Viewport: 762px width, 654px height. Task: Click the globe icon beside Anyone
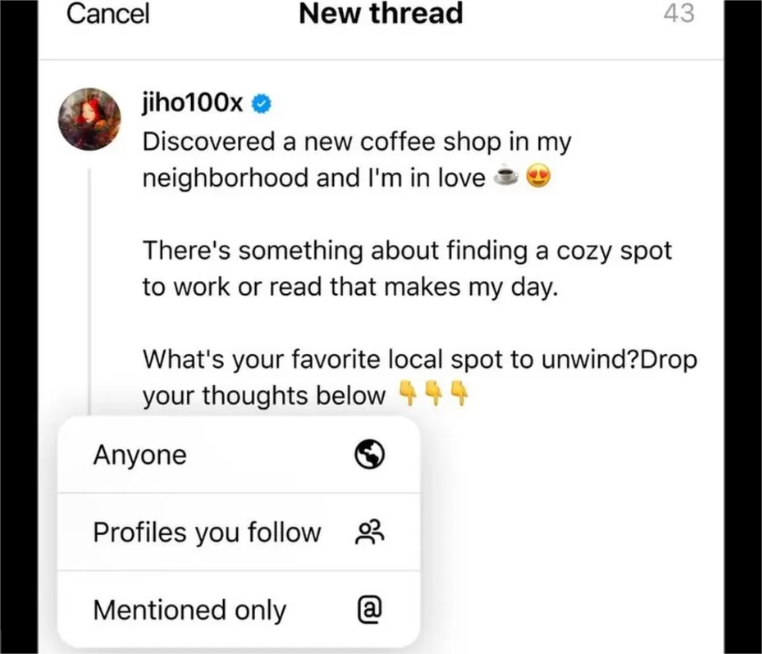[369, 454]
